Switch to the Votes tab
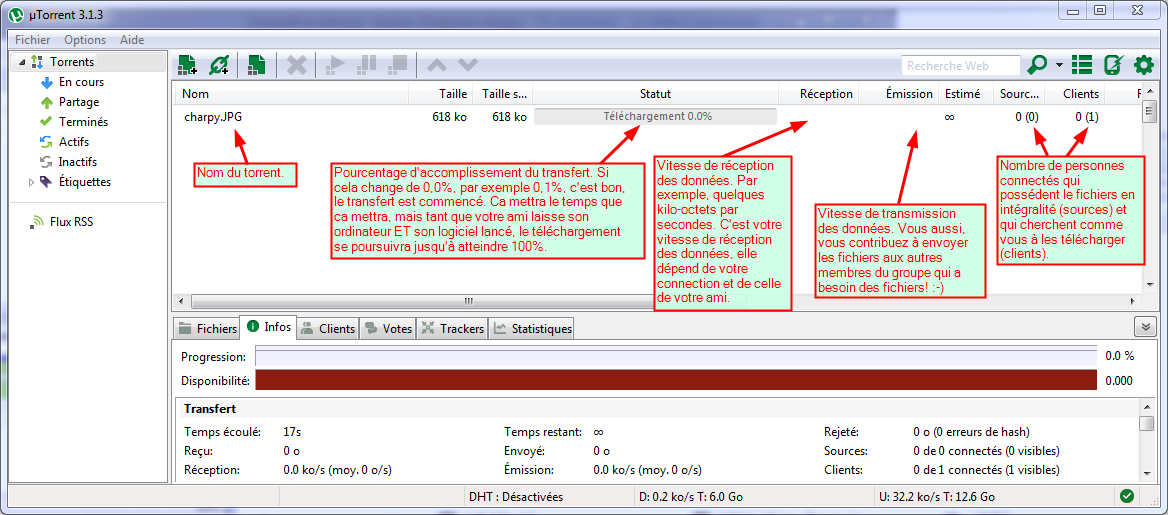The height and width of the screenshot is (515, 1168). 387,328
